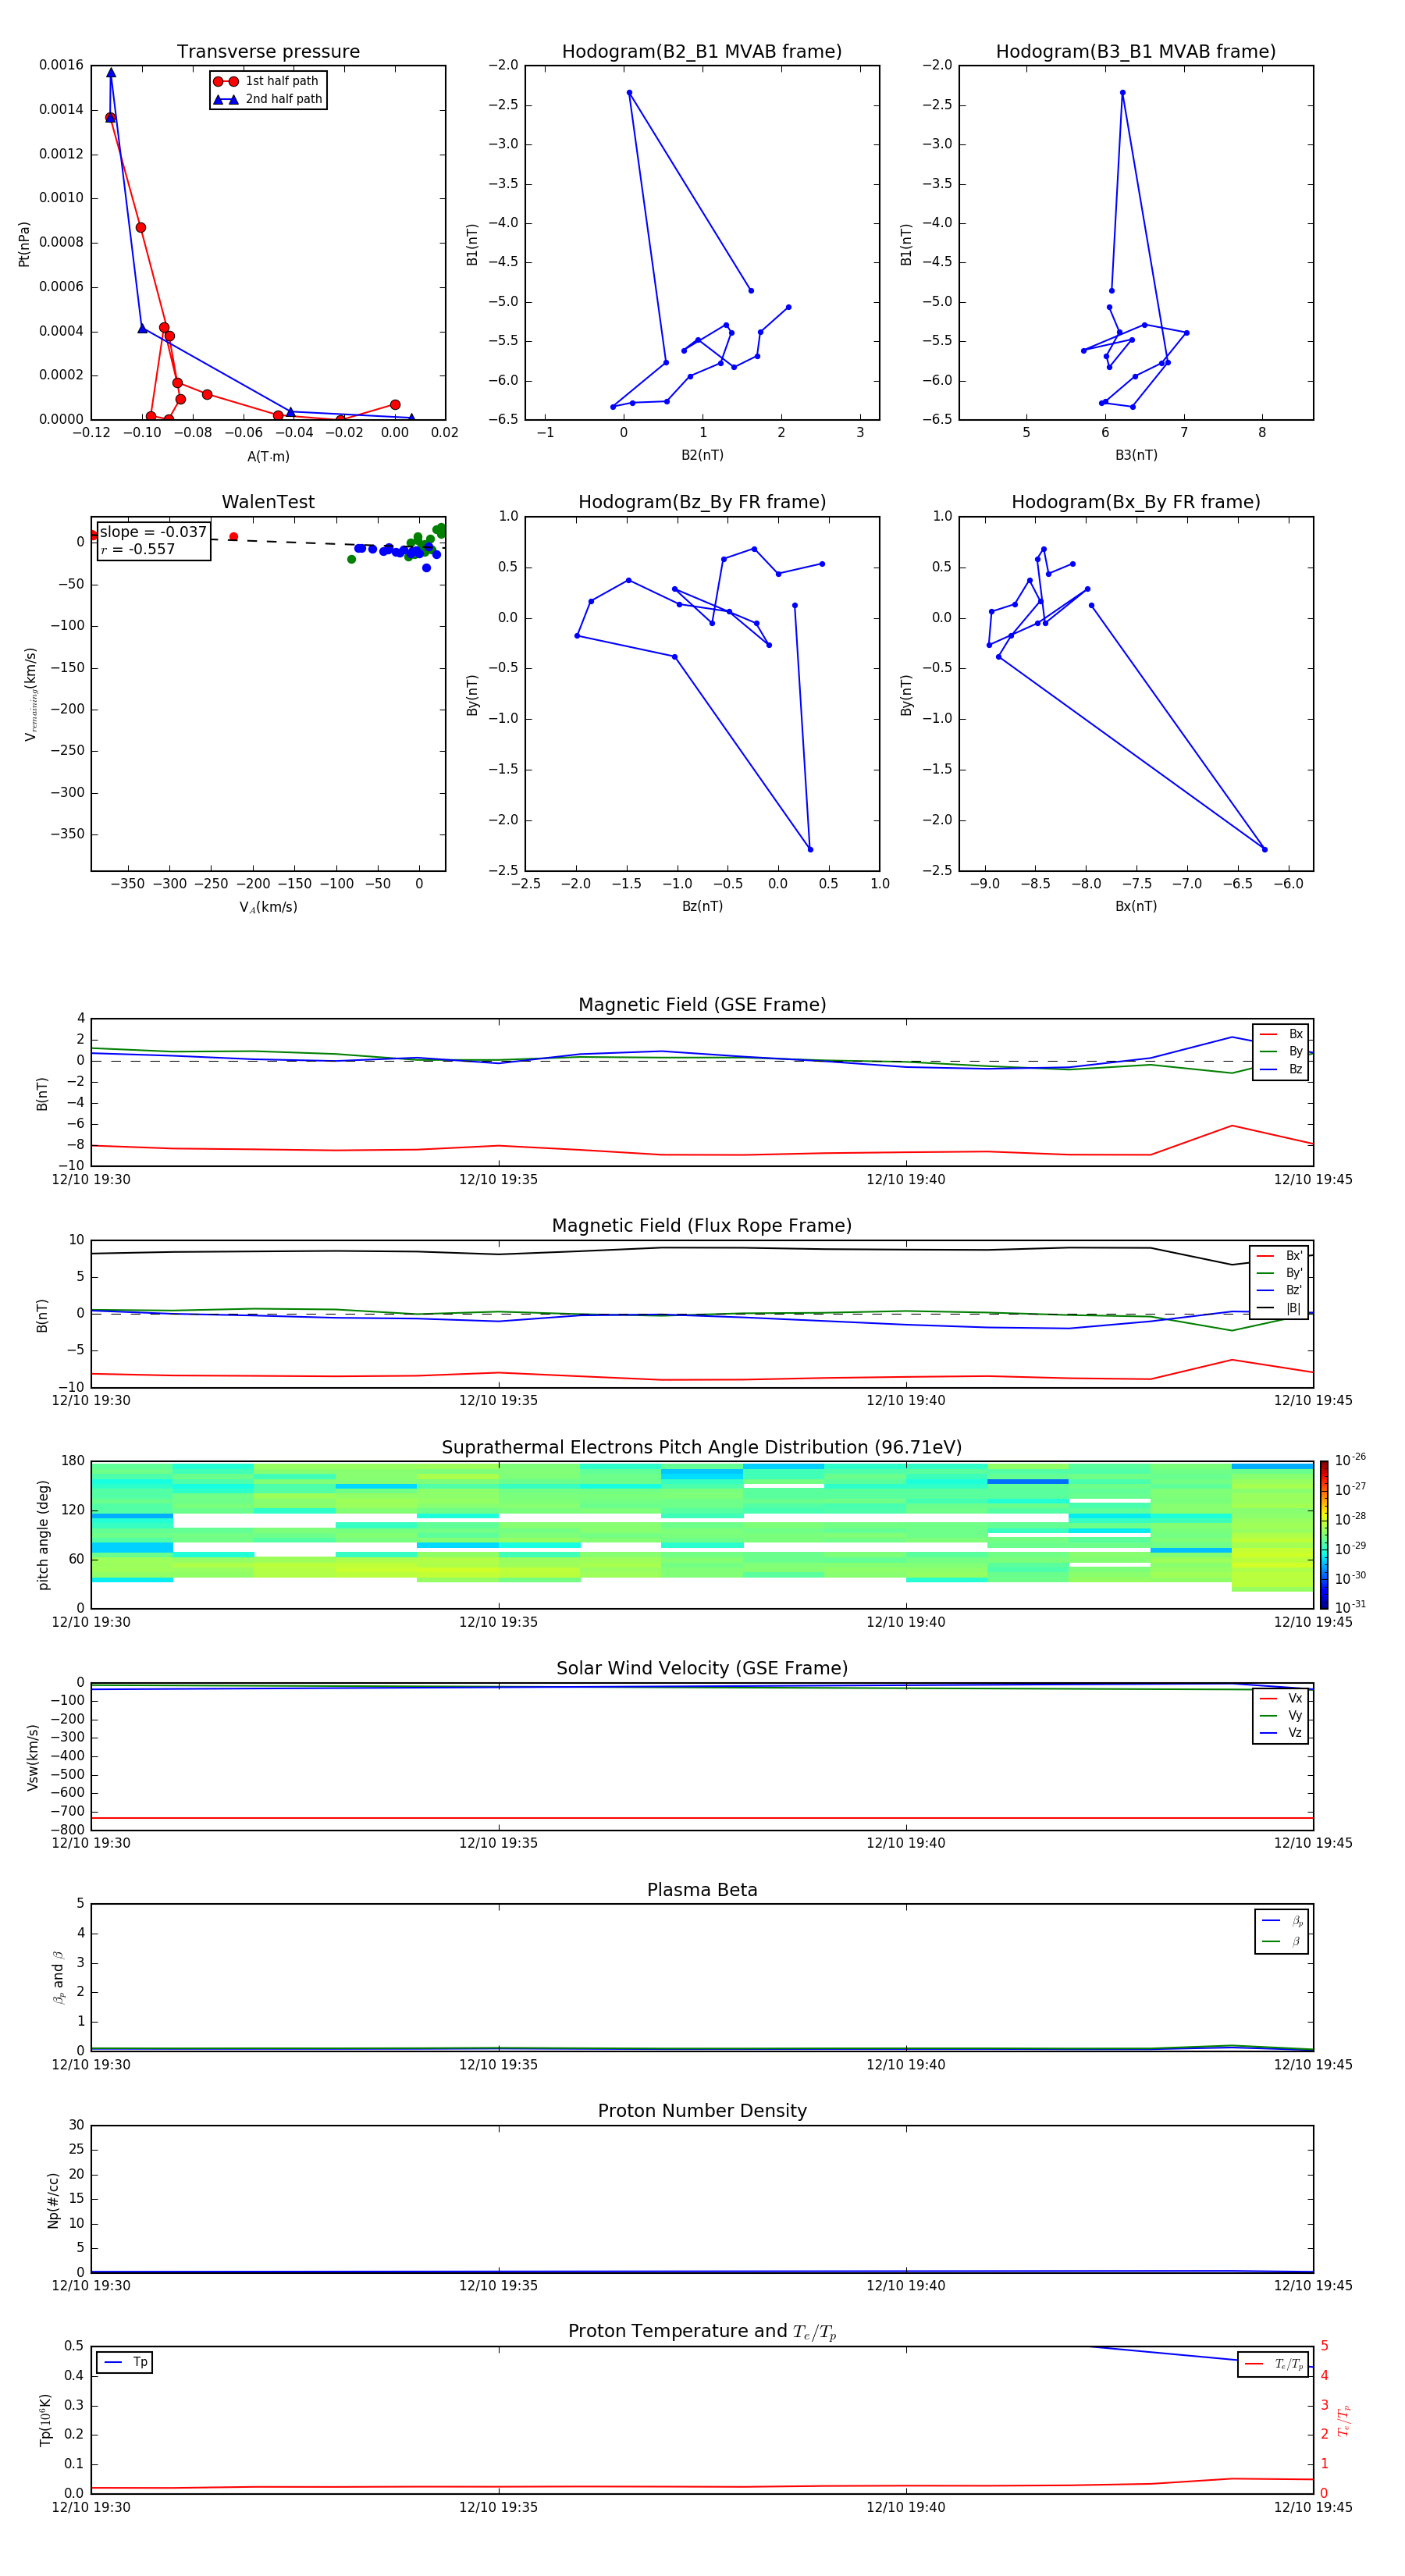The width and height of the screenshot is (1405, 2576).
Task: Click the 10^-26 colorbar label
Action: pos(1350,1460)
